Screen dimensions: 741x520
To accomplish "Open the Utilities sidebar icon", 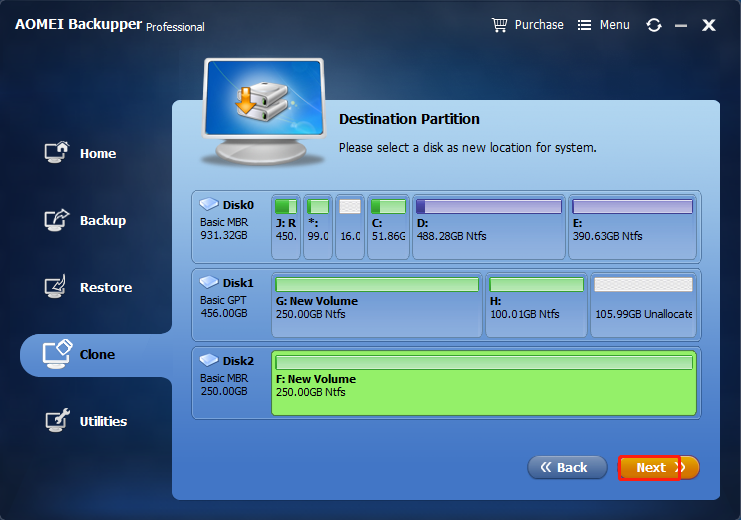I will point(57,420).
